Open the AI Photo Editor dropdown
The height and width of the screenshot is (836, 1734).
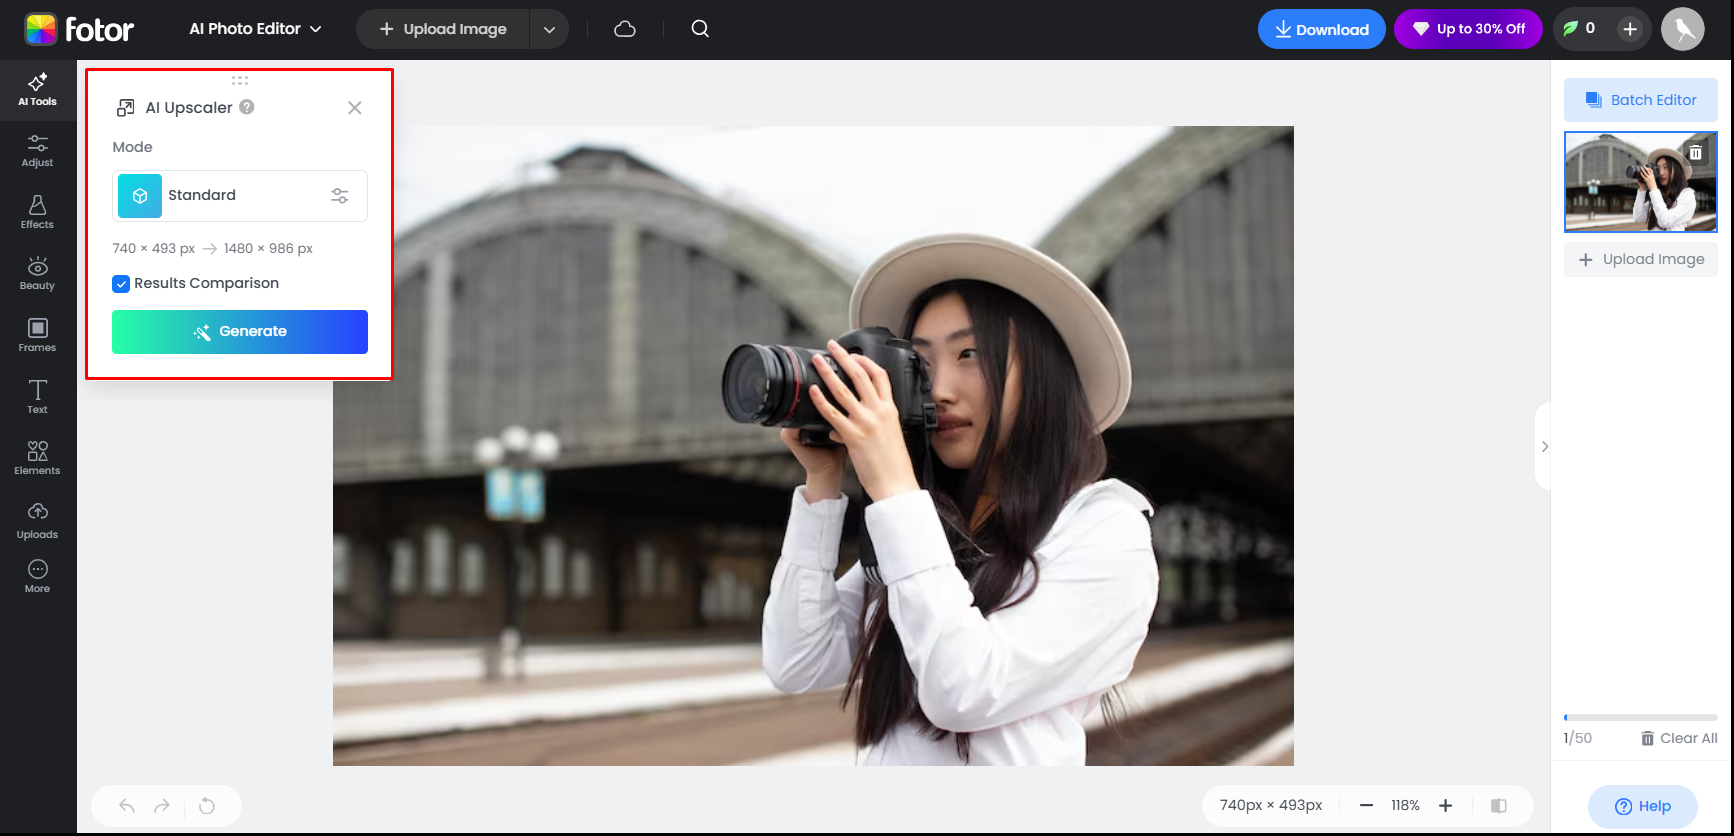[256, 29]
